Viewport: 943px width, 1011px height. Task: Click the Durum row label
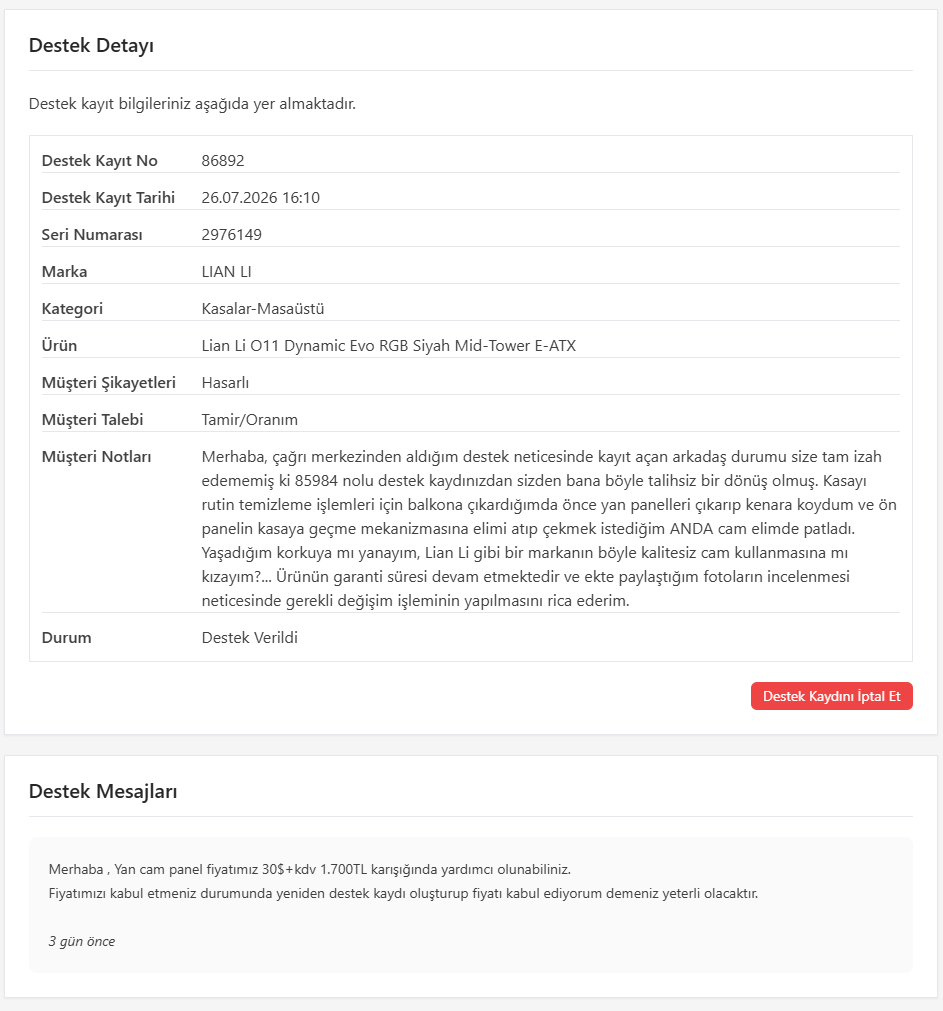[66, 638]
